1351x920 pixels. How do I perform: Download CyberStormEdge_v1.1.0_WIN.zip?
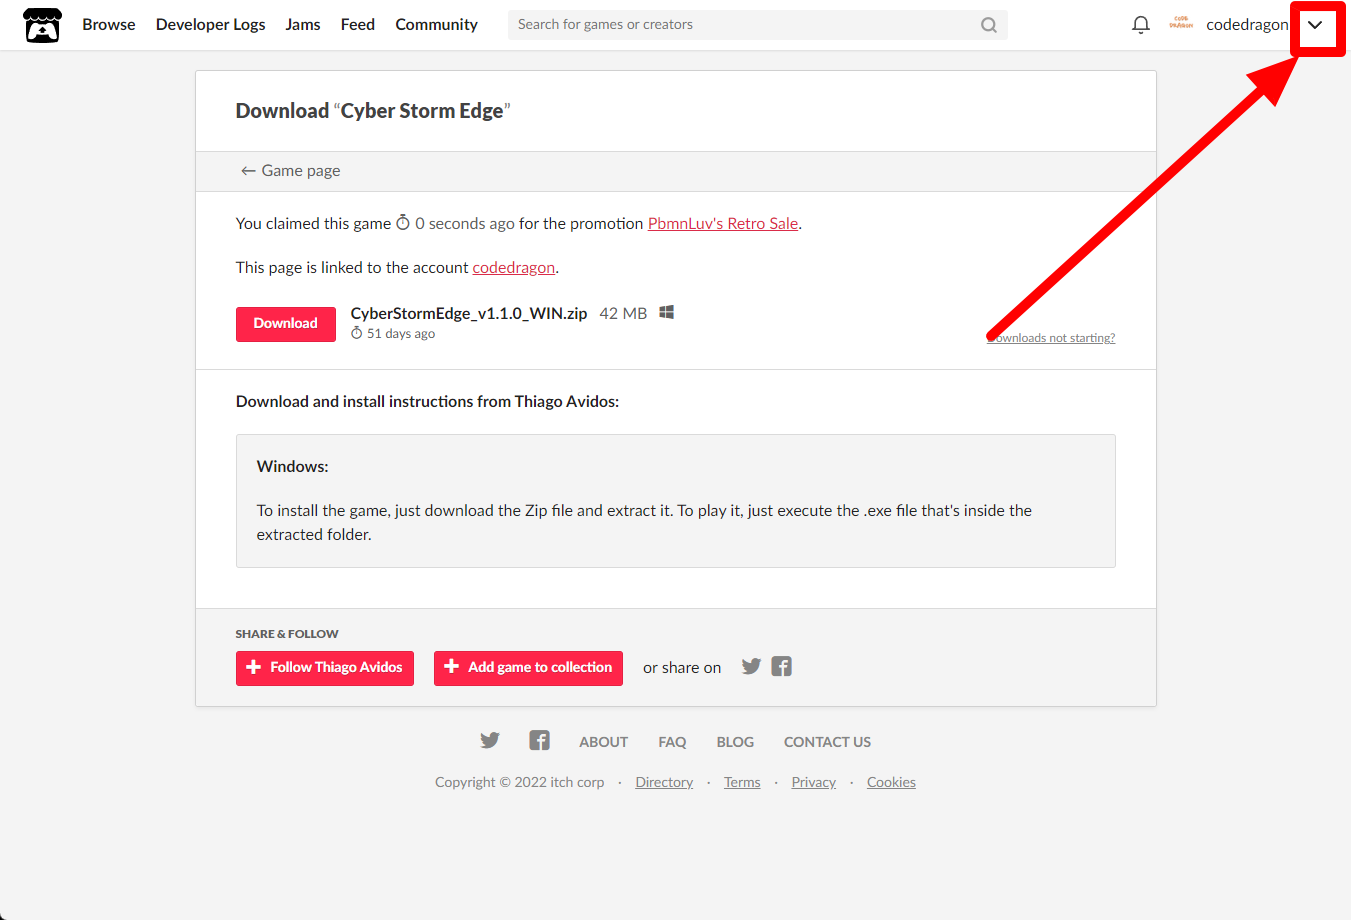286,324
